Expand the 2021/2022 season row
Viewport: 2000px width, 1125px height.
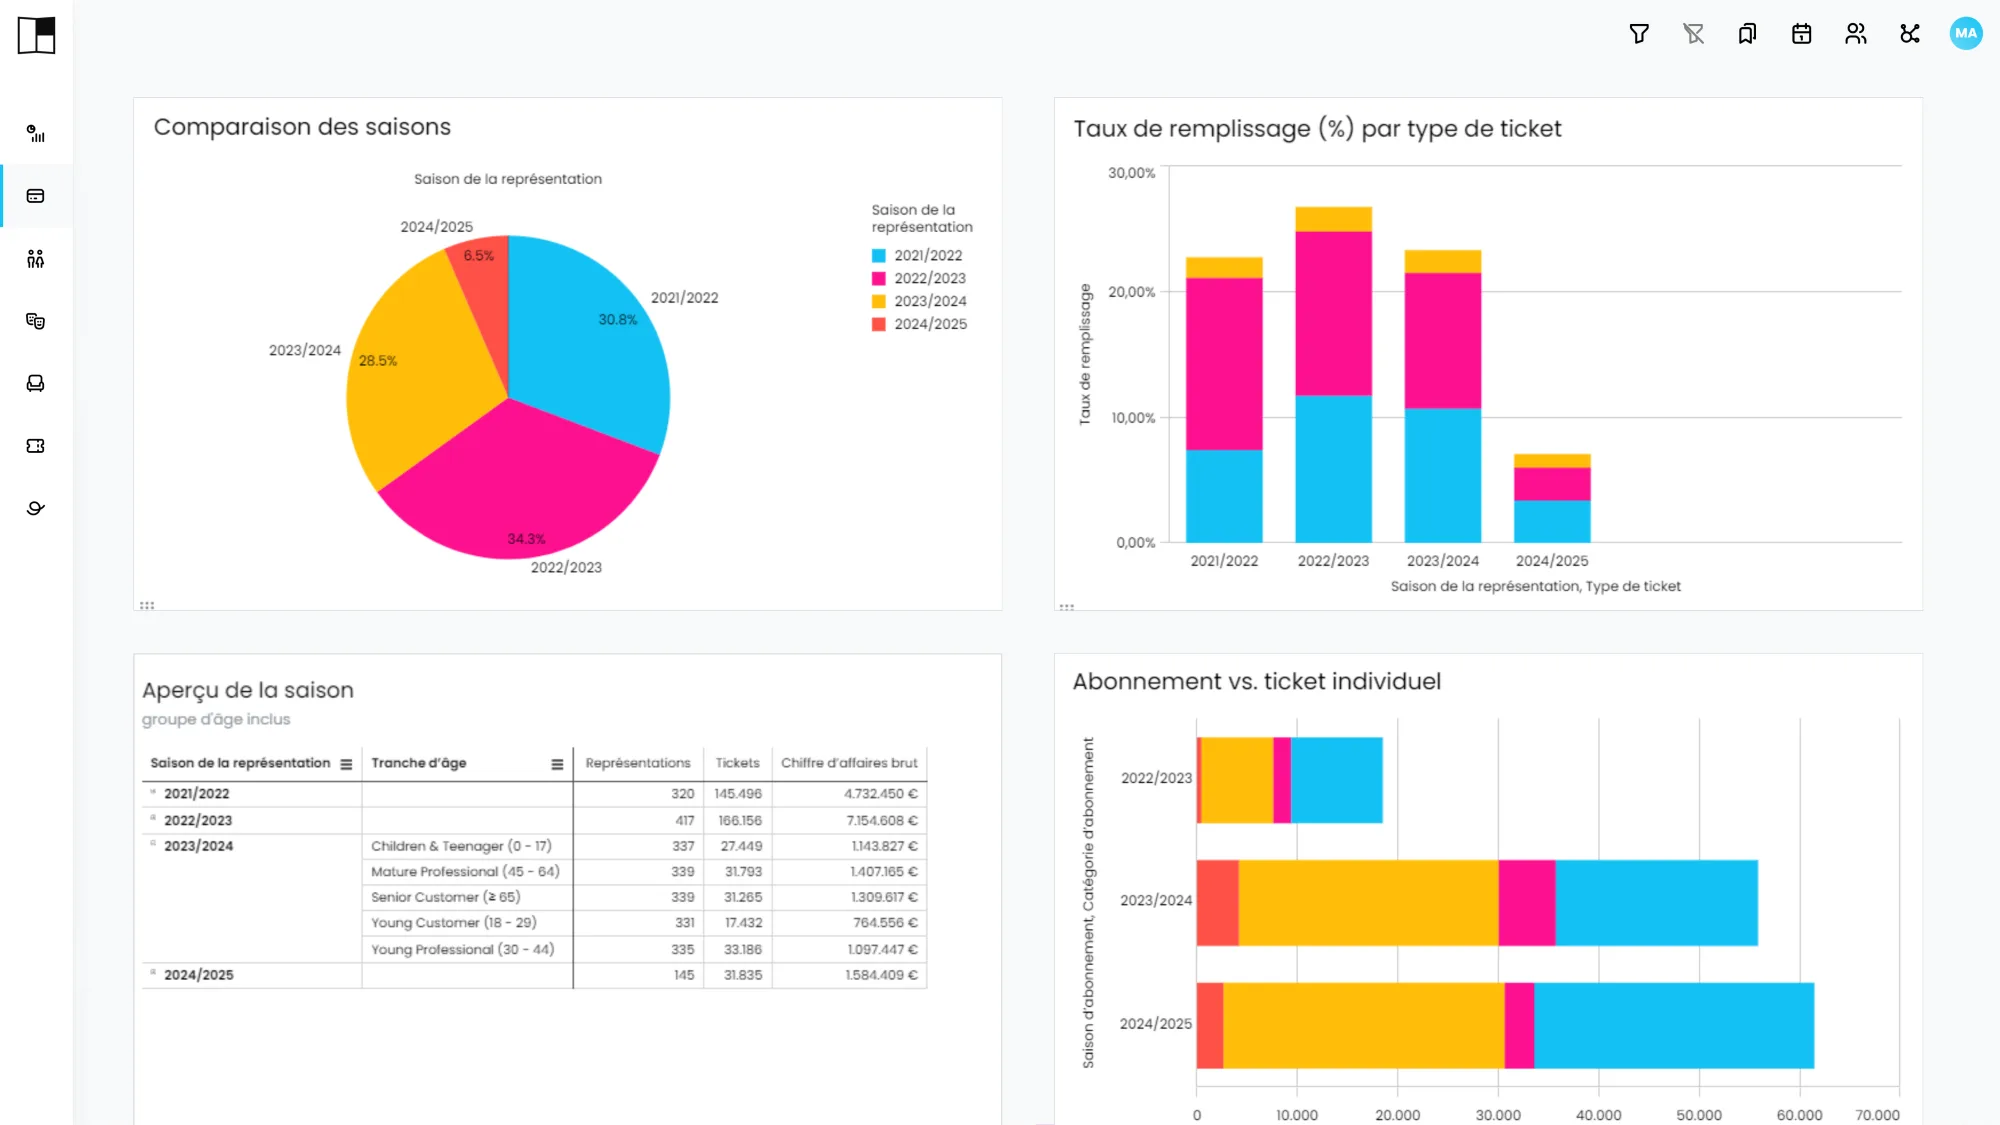pyautogui.click(x=153, y=792)
